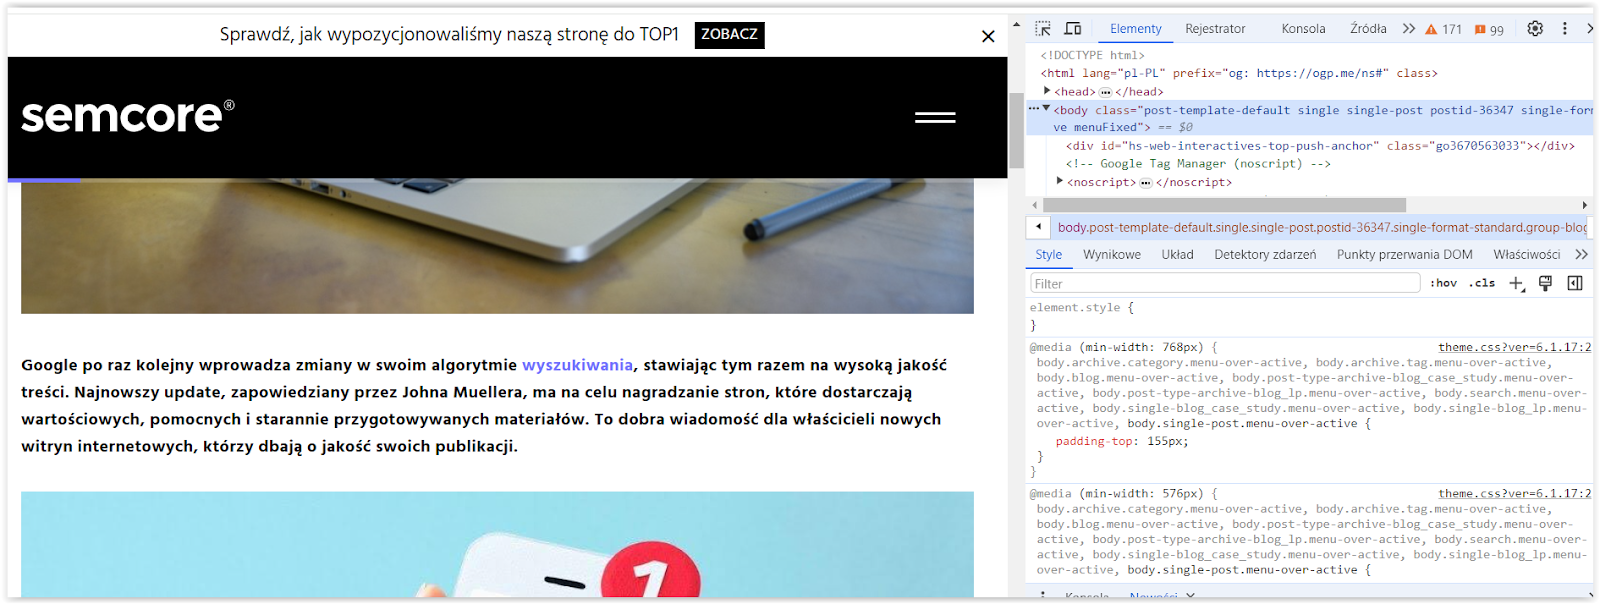This screenshot has width=1600, height=604.
Task: Expand the head element node
Action: coord(1047,91)
